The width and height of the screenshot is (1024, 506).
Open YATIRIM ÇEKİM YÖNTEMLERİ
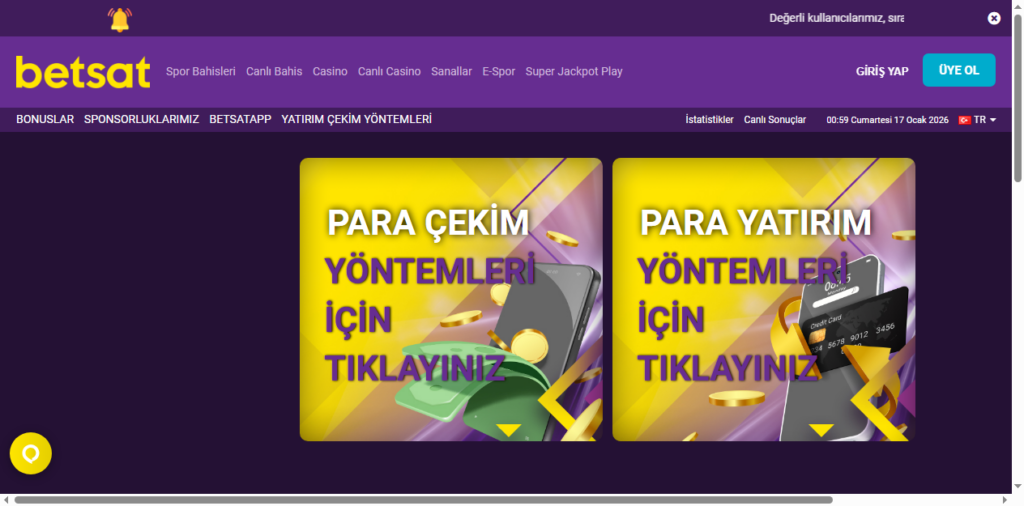click(357, 119)
